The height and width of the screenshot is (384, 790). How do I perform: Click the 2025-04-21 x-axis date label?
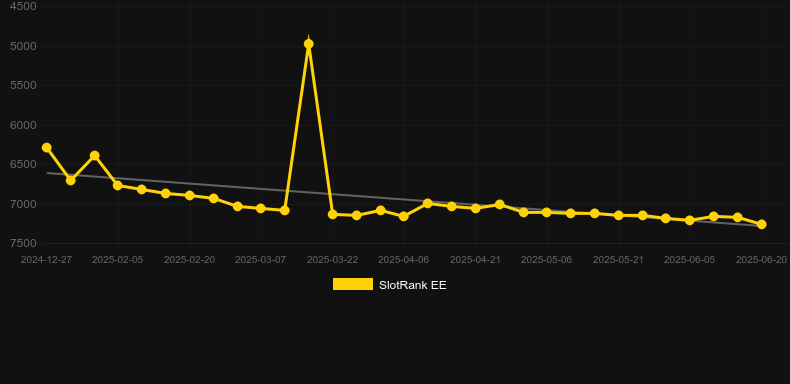click(476, 260)
